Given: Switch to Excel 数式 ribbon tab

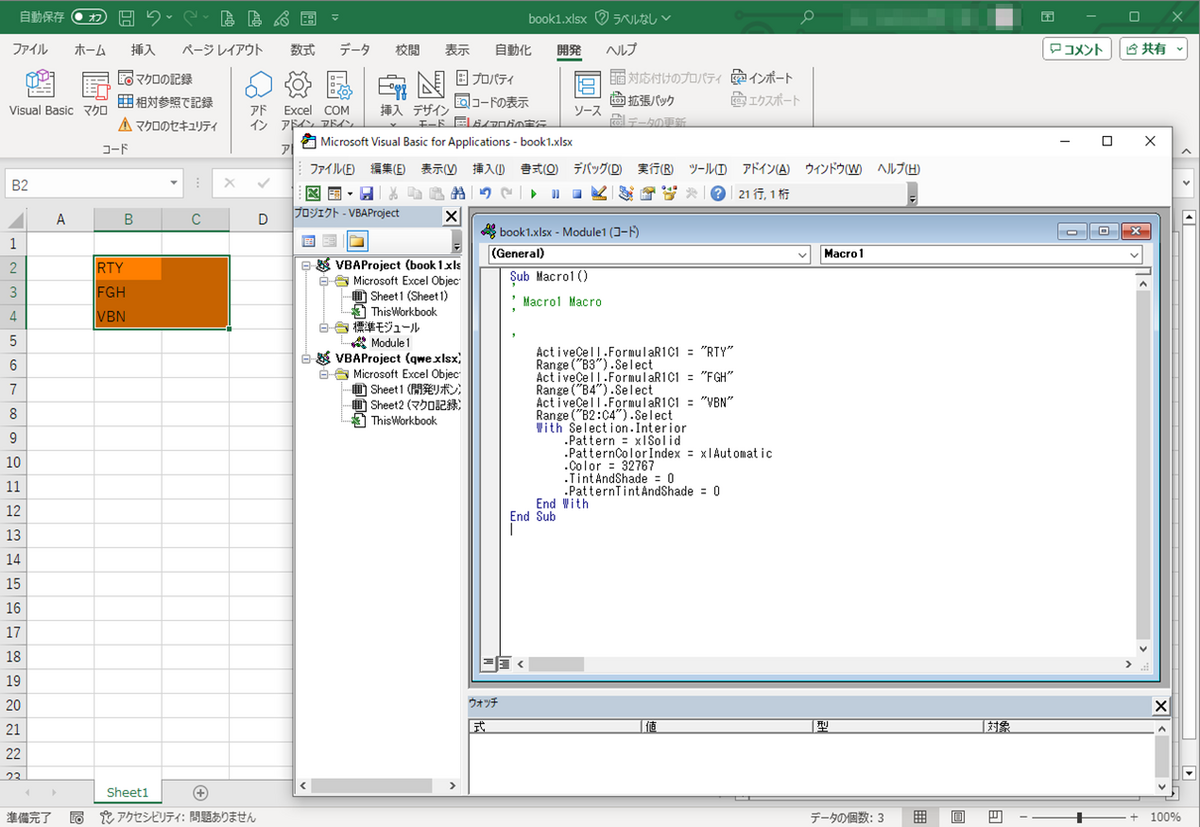Looking at the screenshot, I should pyautogui.click(x=302, y=49).
